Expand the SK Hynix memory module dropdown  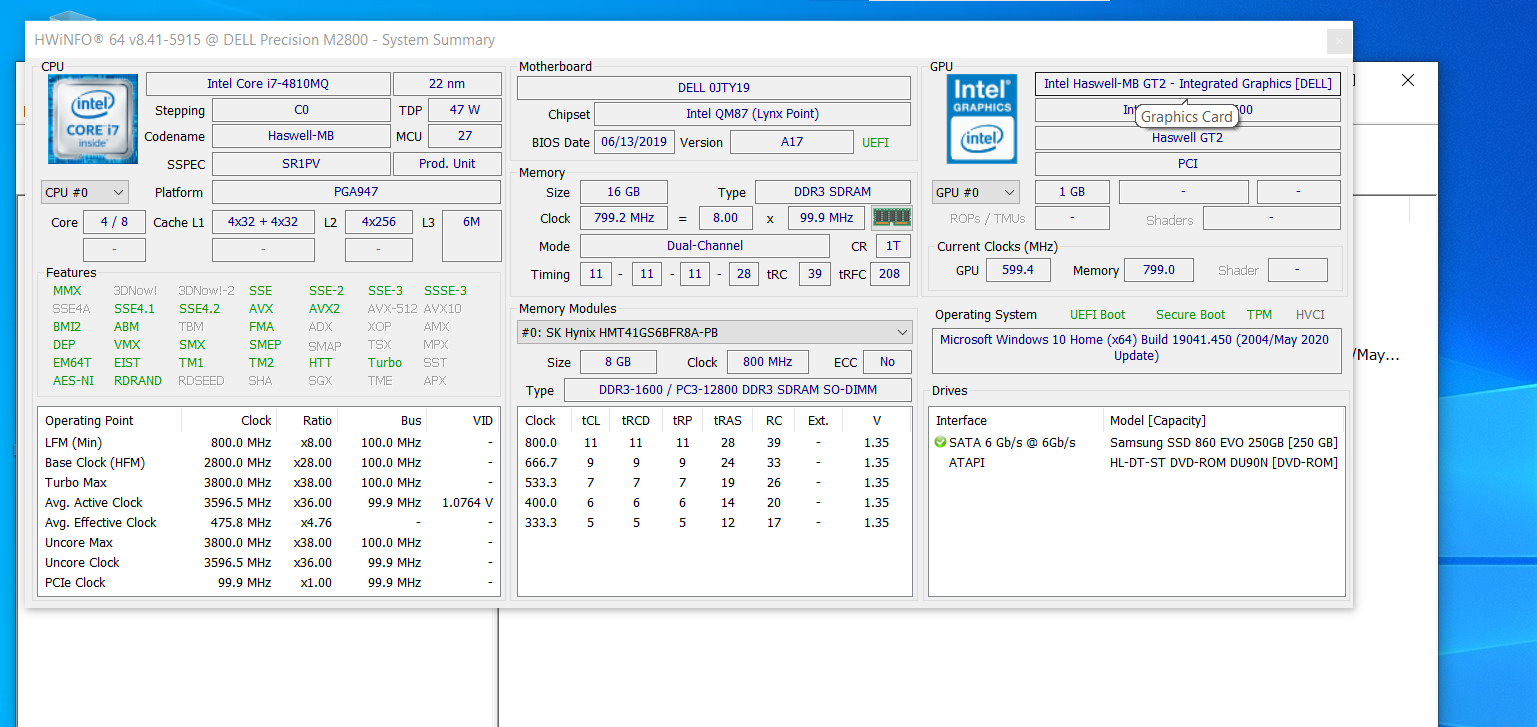click(715, 332)
